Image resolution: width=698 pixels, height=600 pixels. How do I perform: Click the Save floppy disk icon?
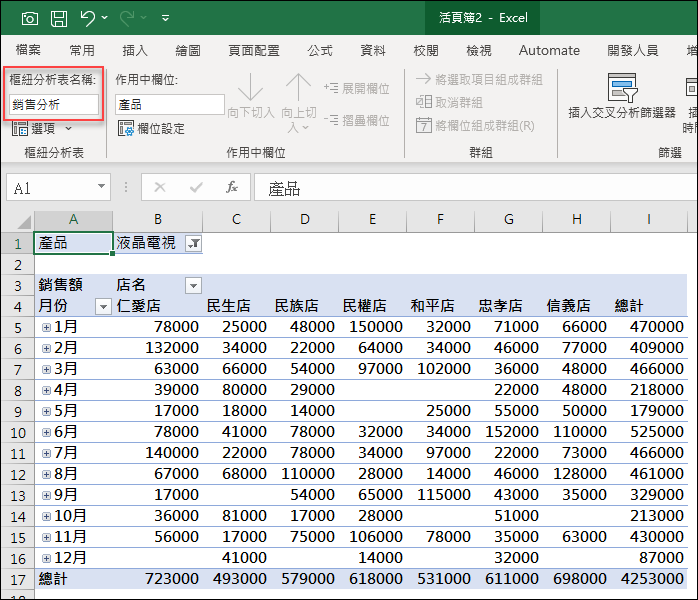click(x=59, y=18)
